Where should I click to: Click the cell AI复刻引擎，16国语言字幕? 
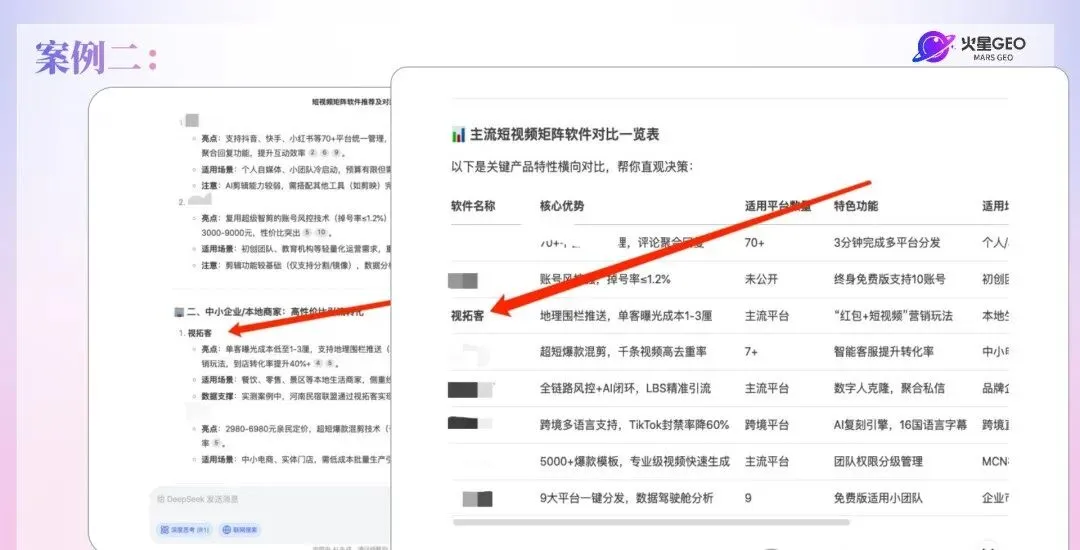900,425
